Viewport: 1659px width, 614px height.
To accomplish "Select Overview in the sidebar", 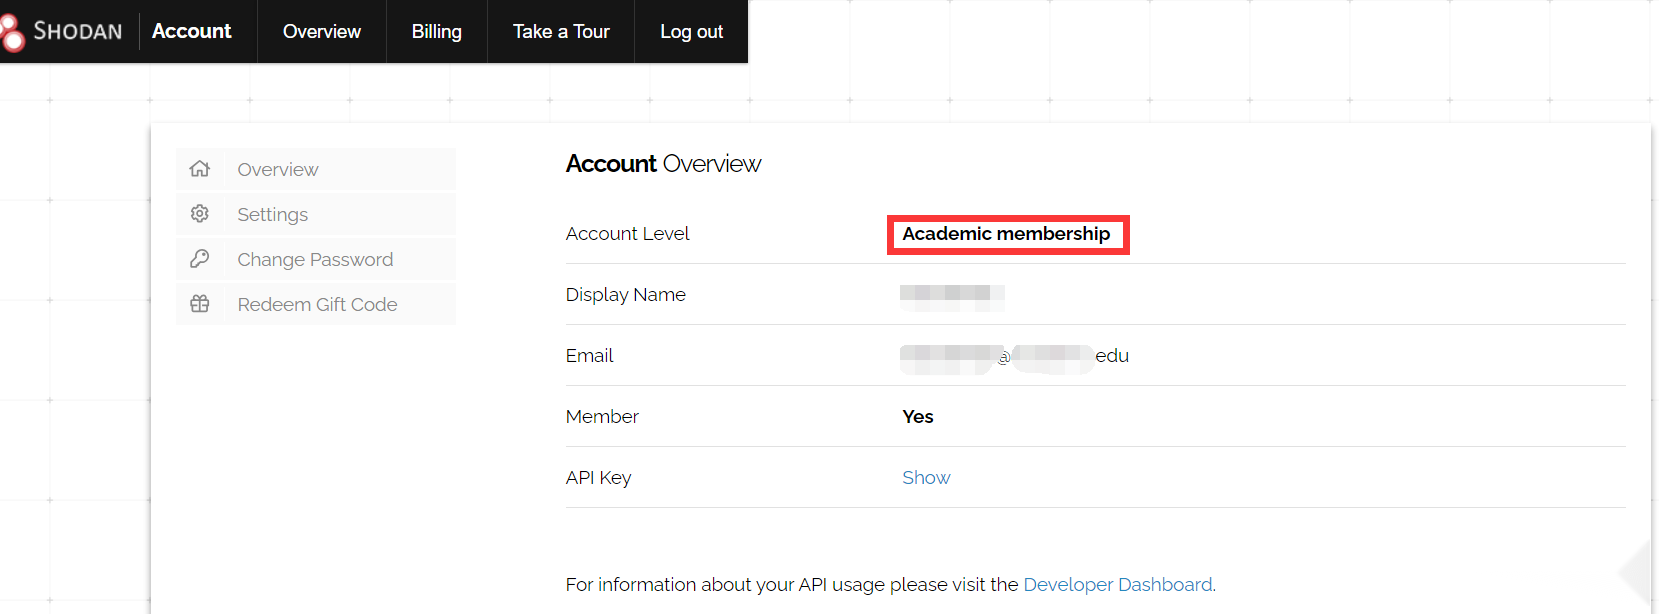I will [x=316, y=169].
